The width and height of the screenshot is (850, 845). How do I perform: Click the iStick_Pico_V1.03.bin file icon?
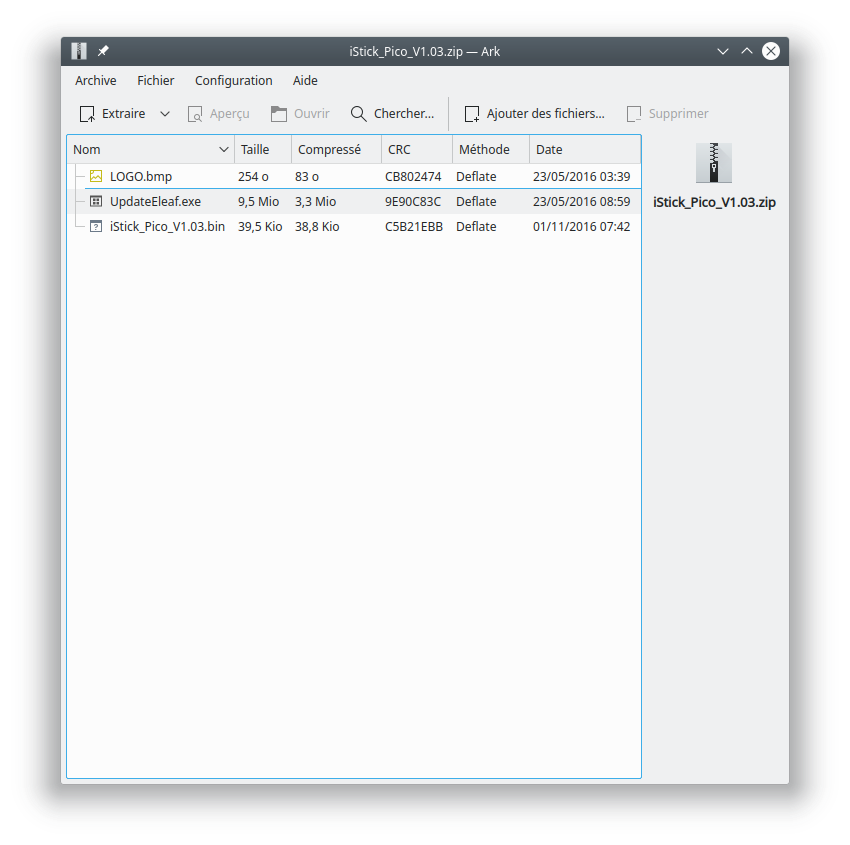click(96, 226)
